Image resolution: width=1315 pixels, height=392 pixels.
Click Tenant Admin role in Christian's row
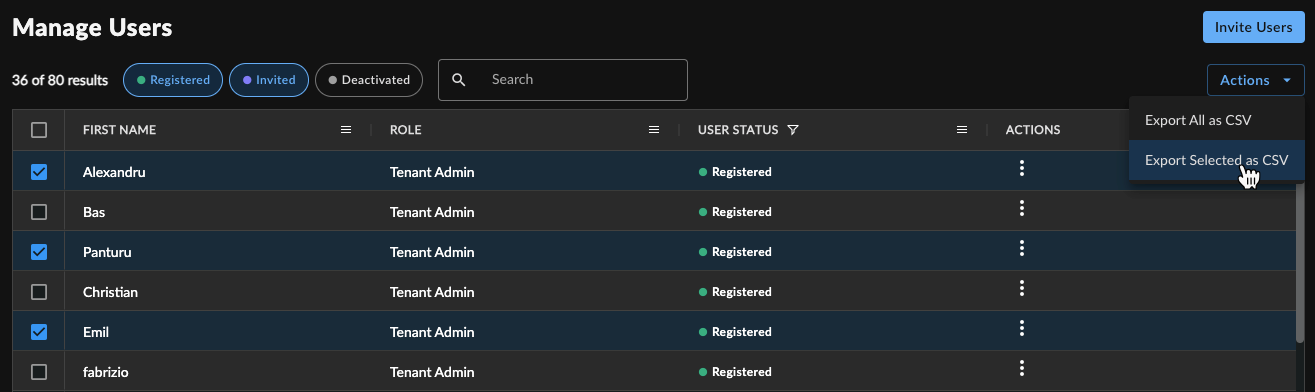[432, 292]
